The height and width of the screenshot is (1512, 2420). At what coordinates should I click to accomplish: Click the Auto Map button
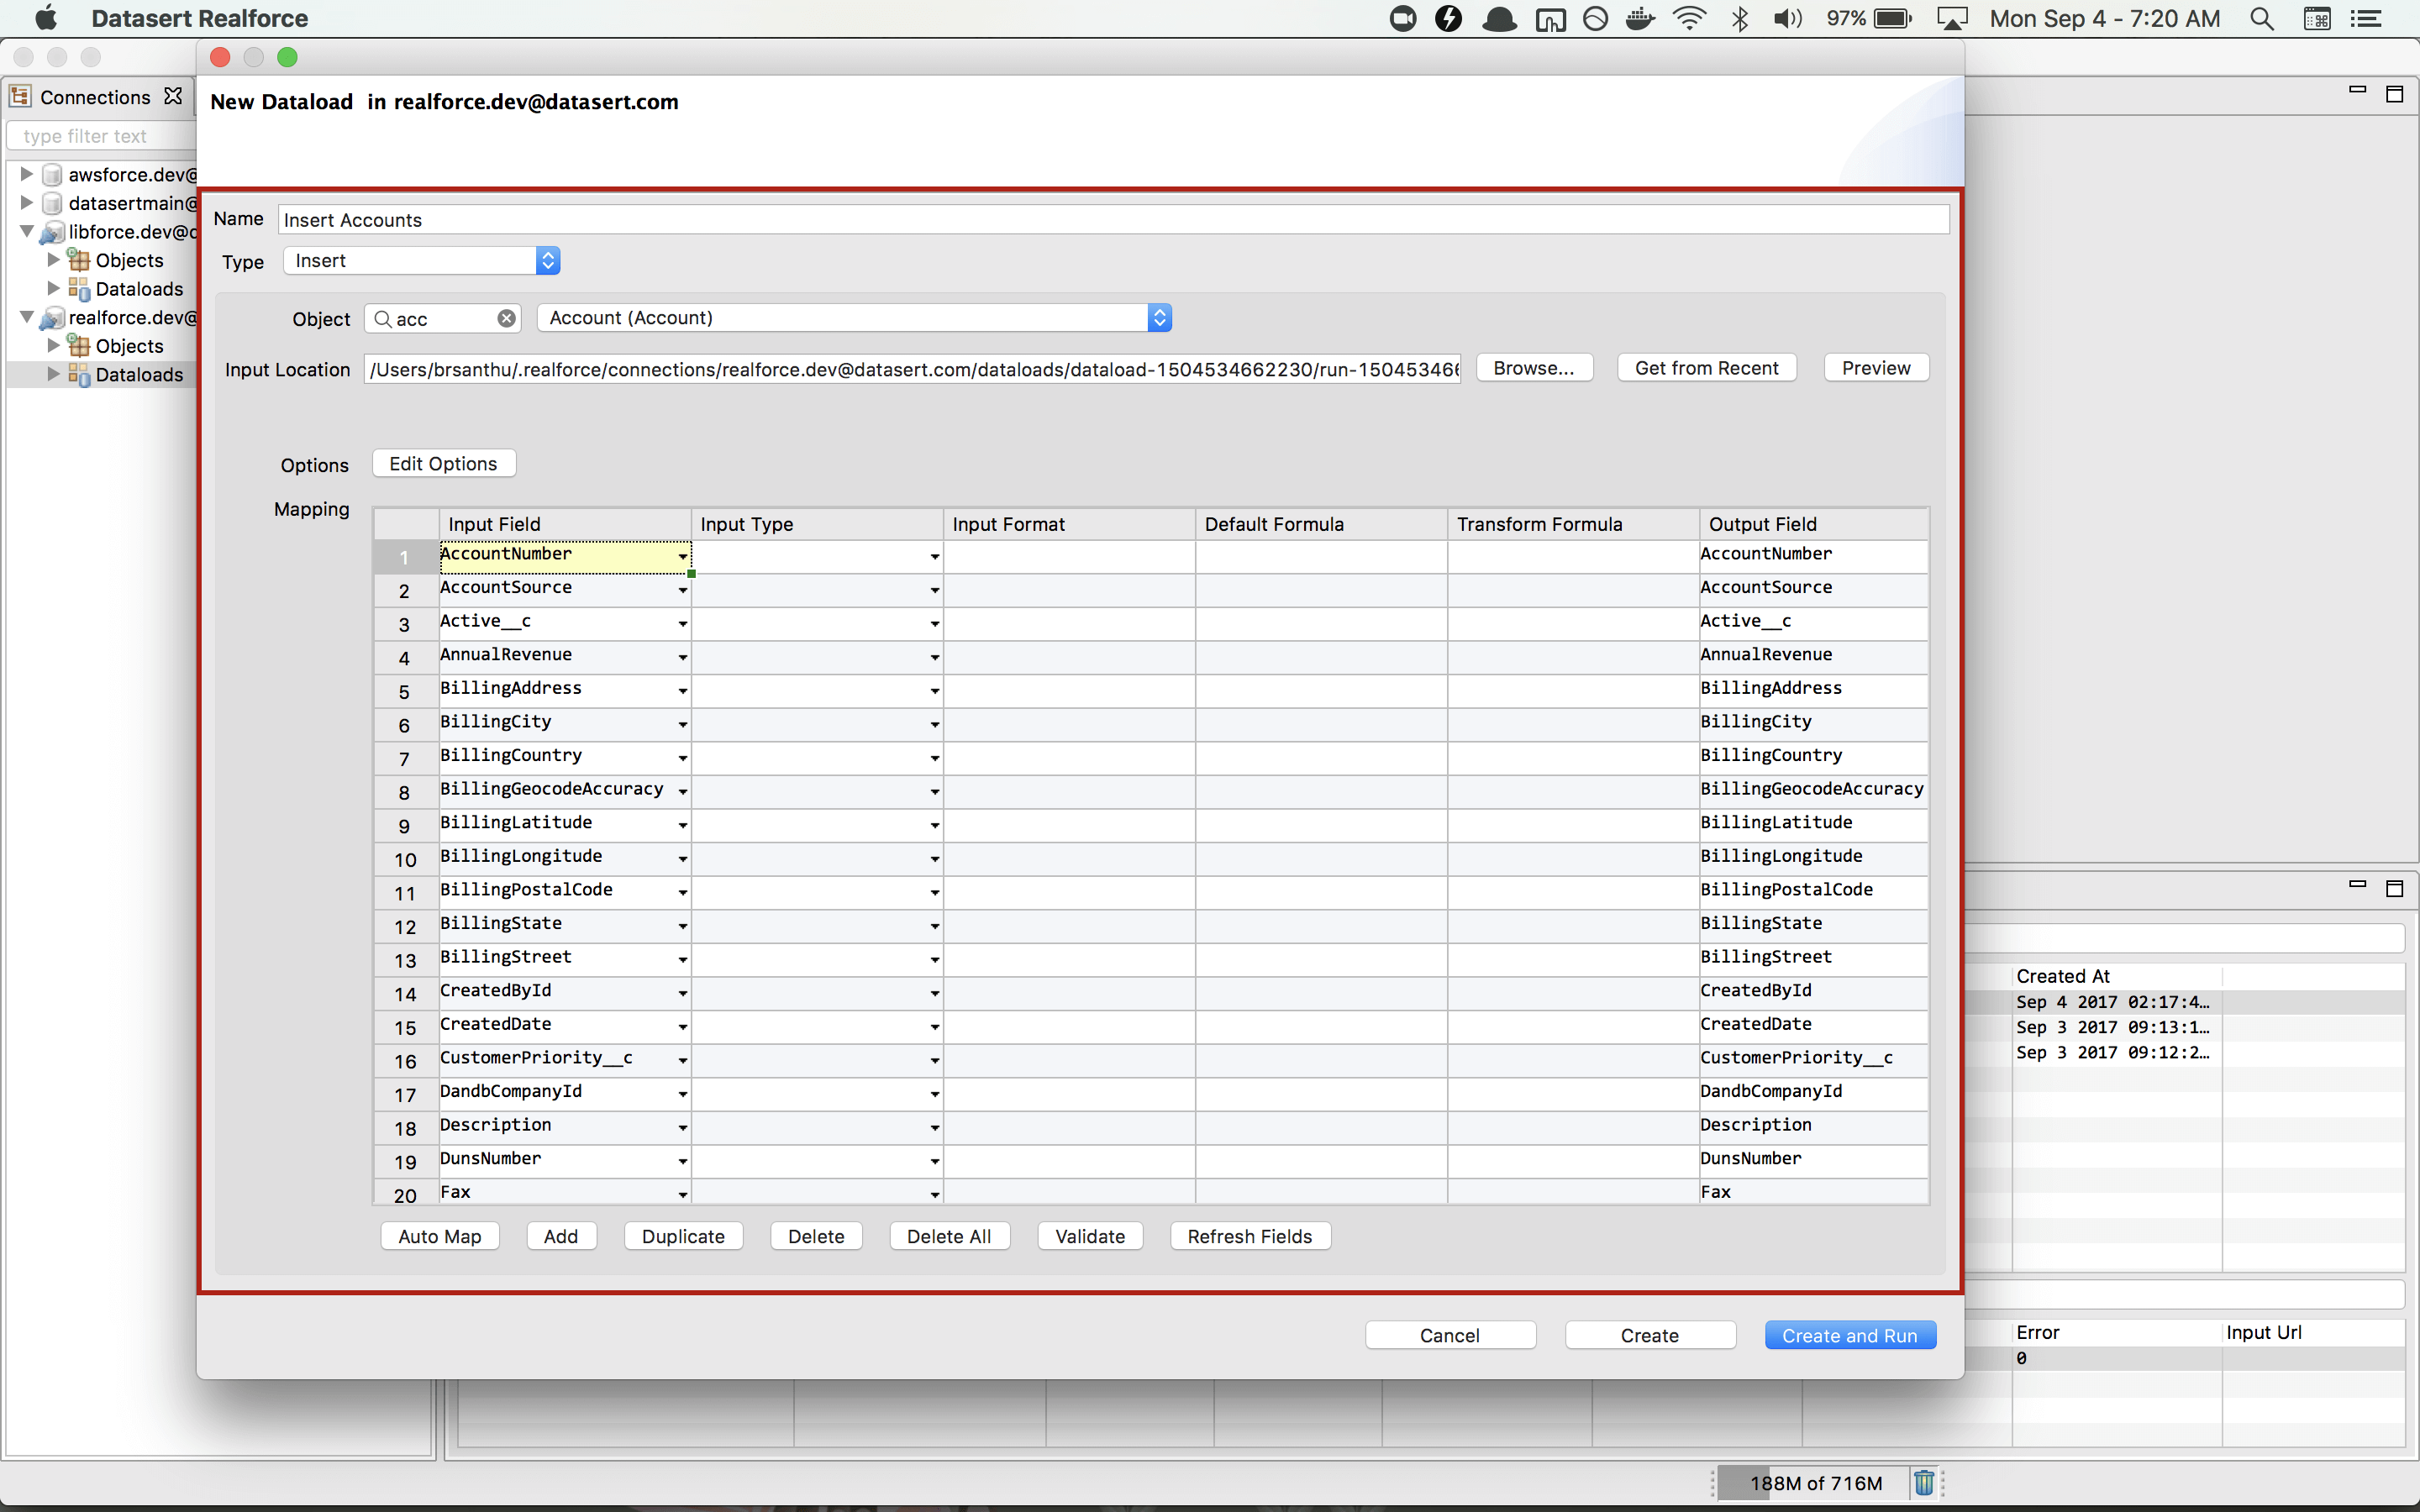click(x=440, y=1236)
